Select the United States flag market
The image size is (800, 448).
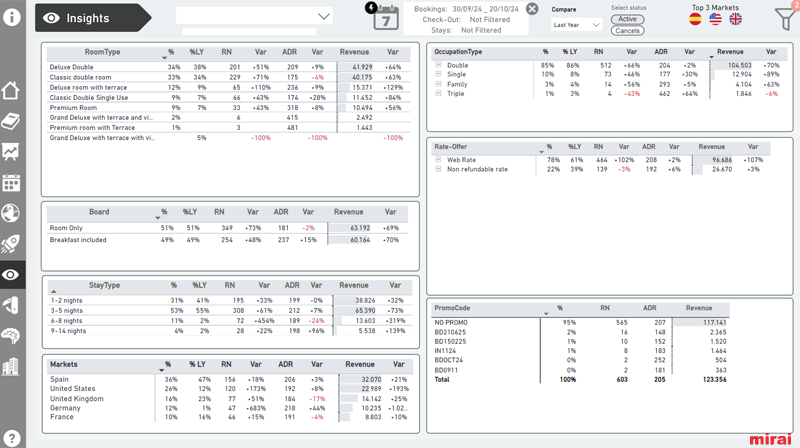(715, 19)
